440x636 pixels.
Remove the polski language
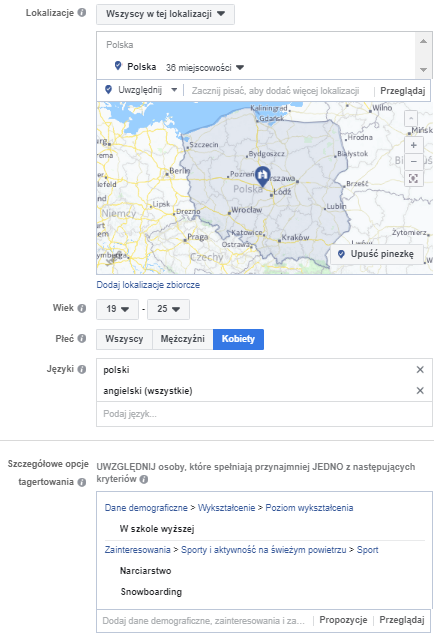point(420,370)
